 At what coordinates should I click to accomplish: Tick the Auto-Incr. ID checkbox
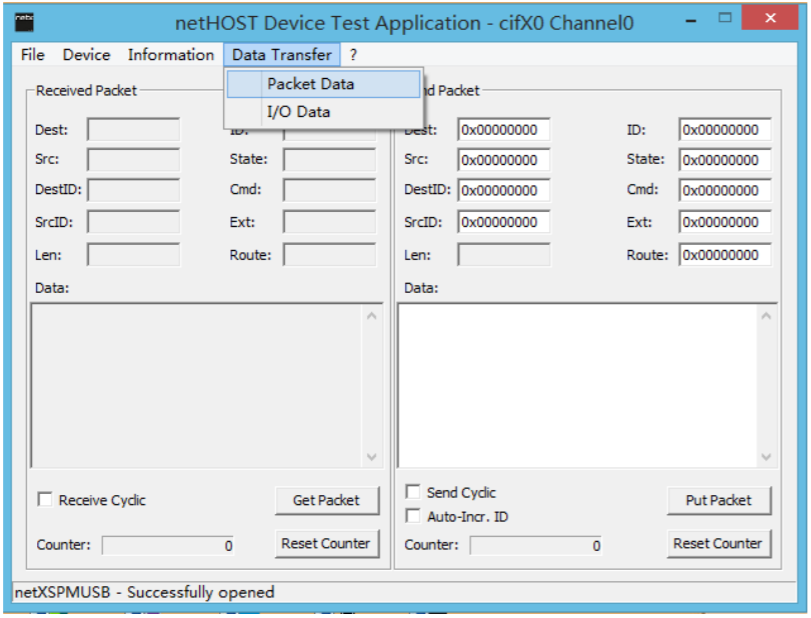click(x=413, y=516)
